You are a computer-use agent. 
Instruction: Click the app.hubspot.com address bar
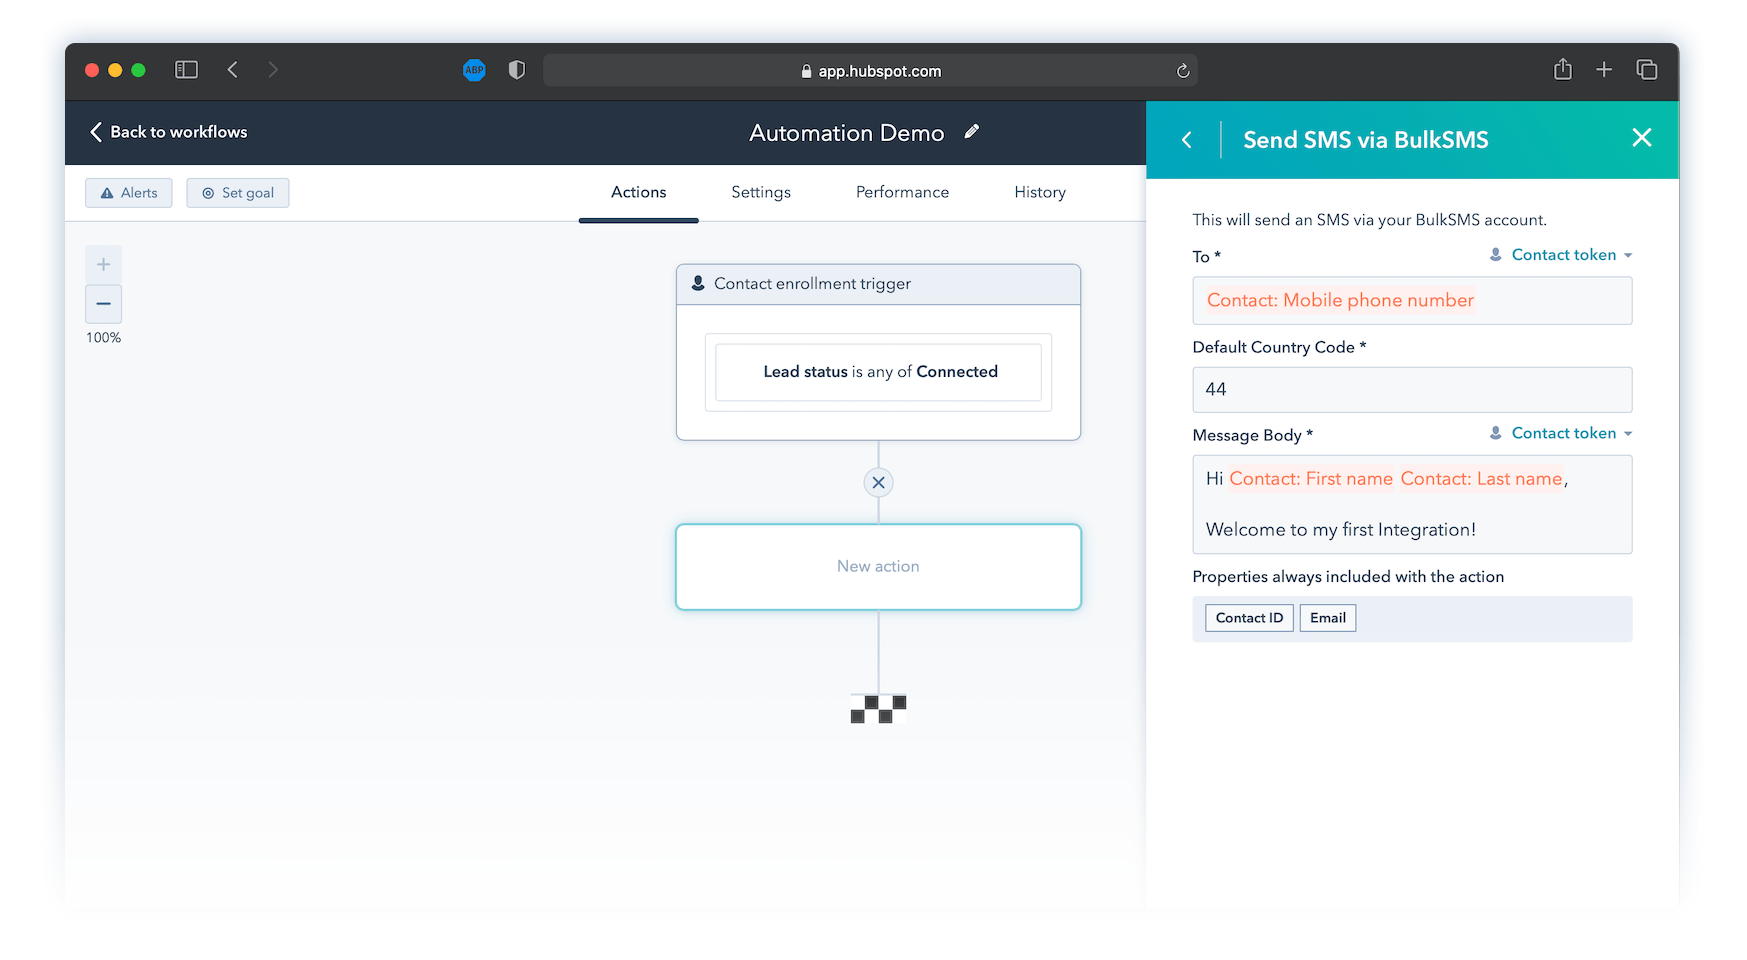tap(870, 71)
